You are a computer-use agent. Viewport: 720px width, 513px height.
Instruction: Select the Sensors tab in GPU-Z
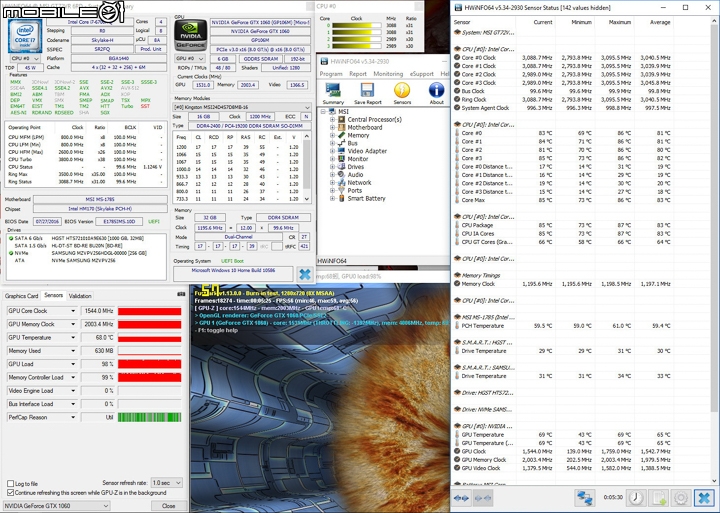53,295
